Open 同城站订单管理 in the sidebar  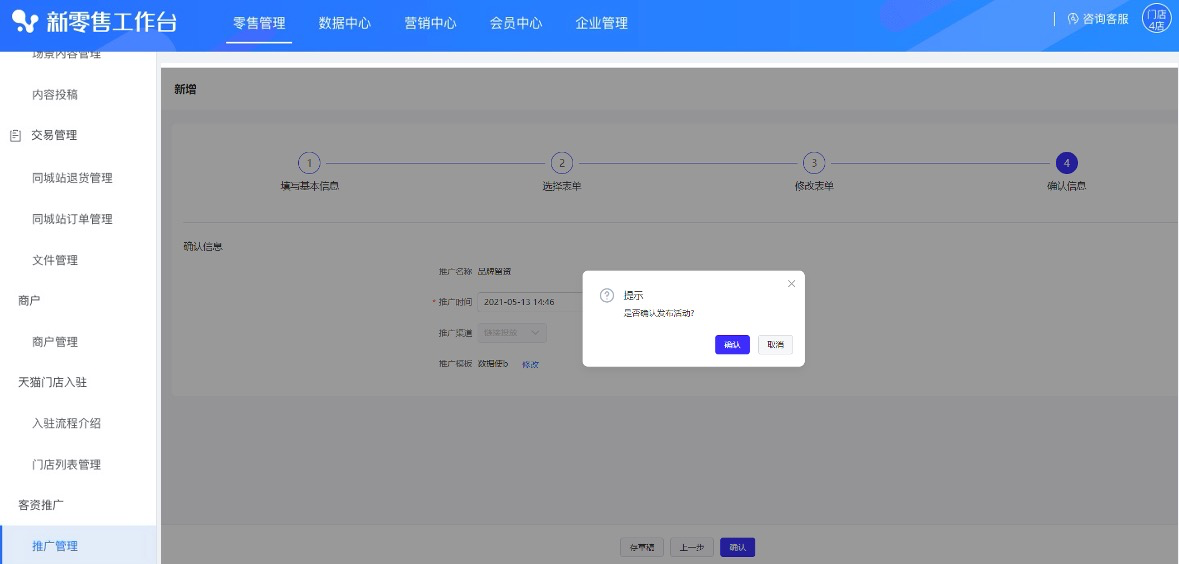tap(72, 219)
